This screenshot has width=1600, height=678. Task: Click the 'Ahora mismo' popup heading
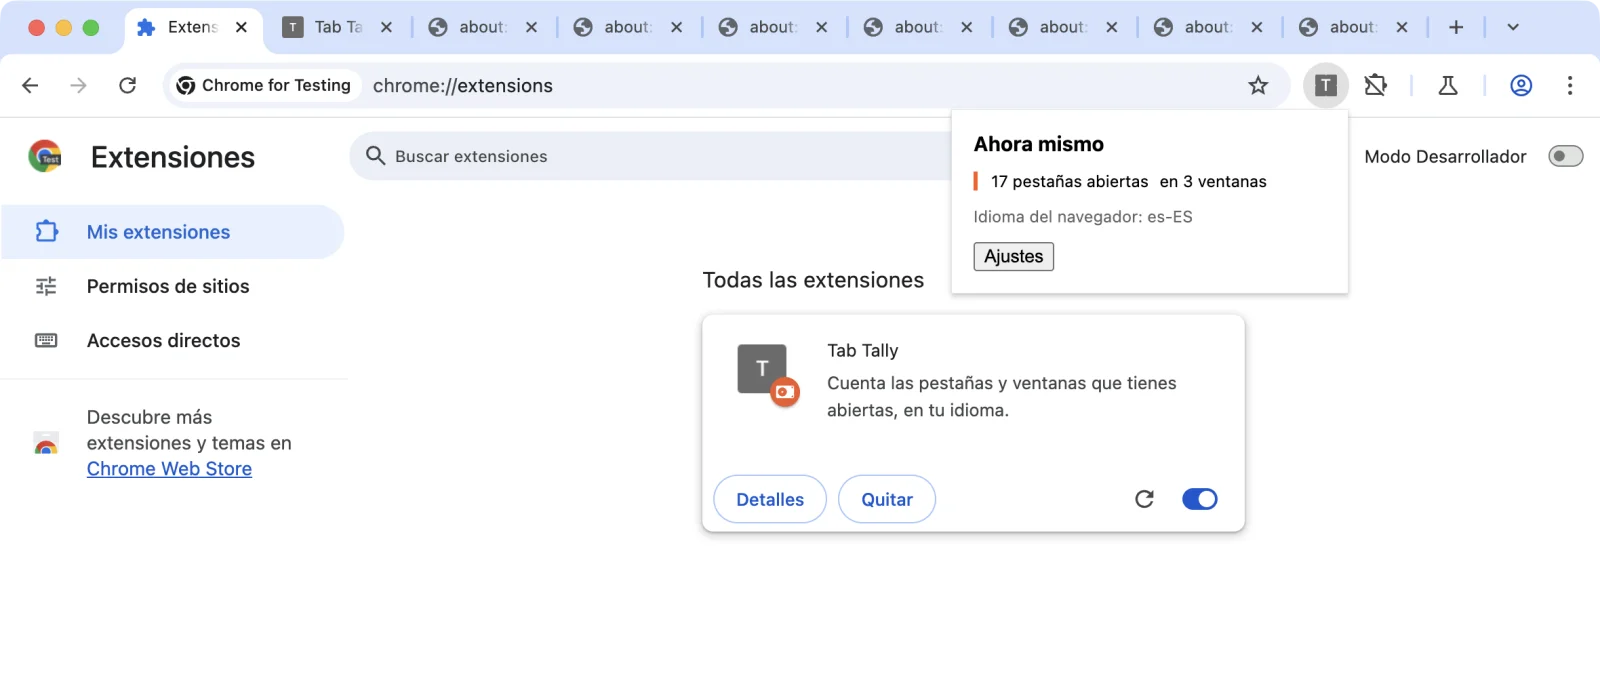1039,144
